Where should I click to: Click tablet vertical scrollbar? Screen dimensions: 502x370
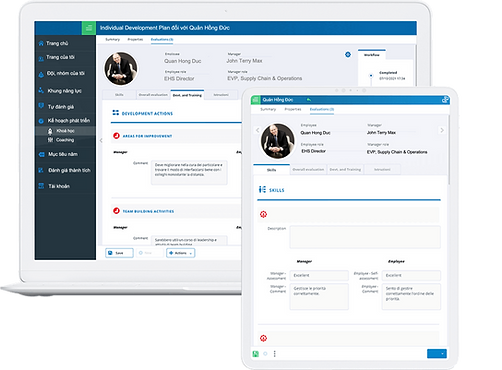(449, 150)
